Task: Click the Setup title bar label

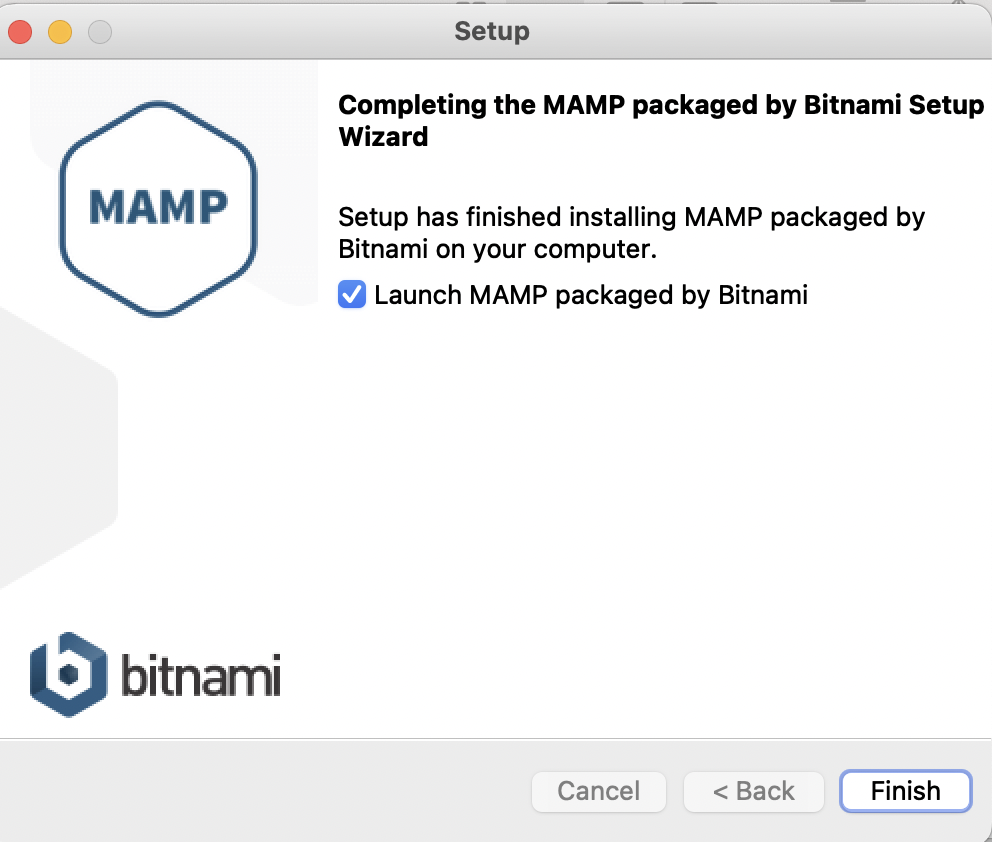Action: (491, 31)
